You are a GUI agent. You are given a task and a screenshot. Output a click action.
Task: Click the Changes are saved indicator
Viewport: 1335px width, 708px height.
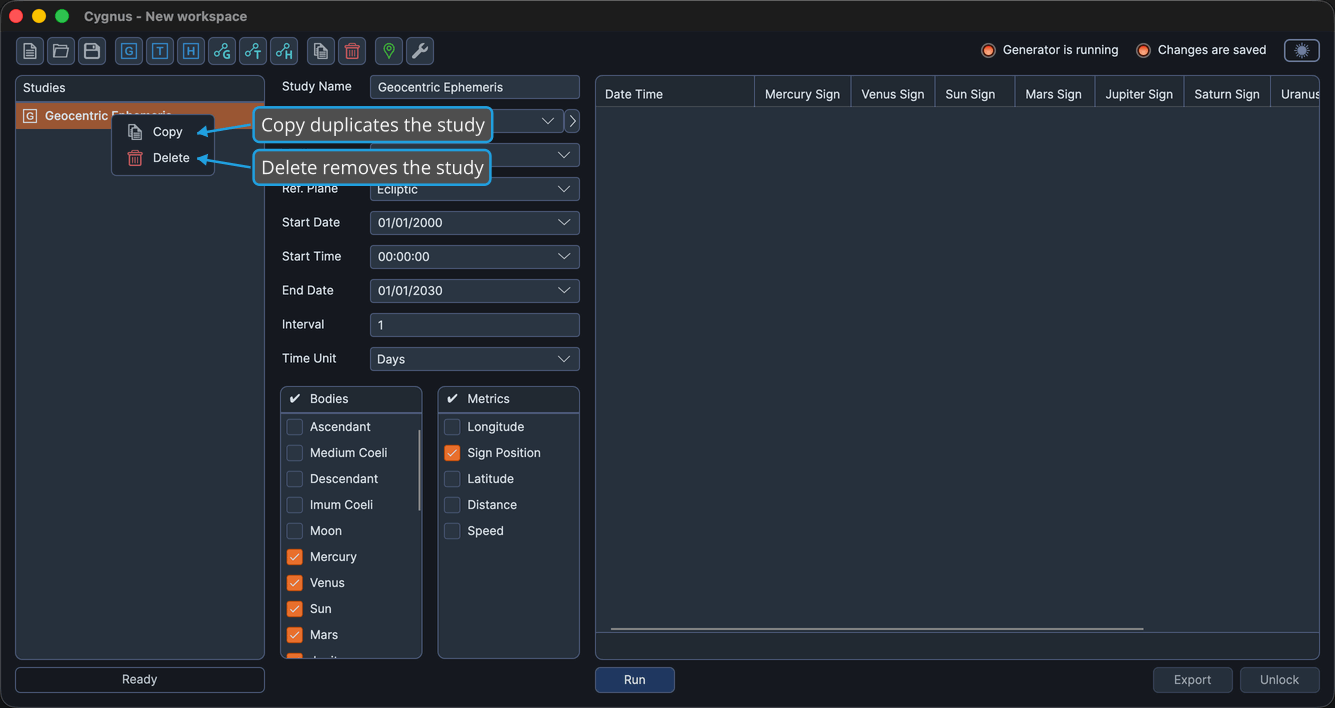[x=1201, y=50]
